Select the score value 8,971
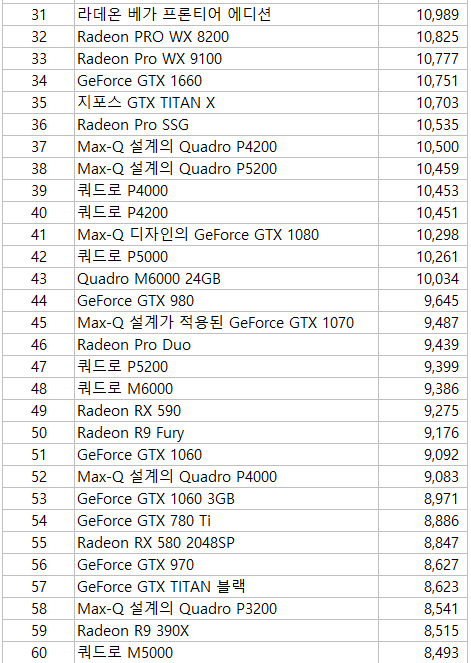 click(x=441, y=499)
